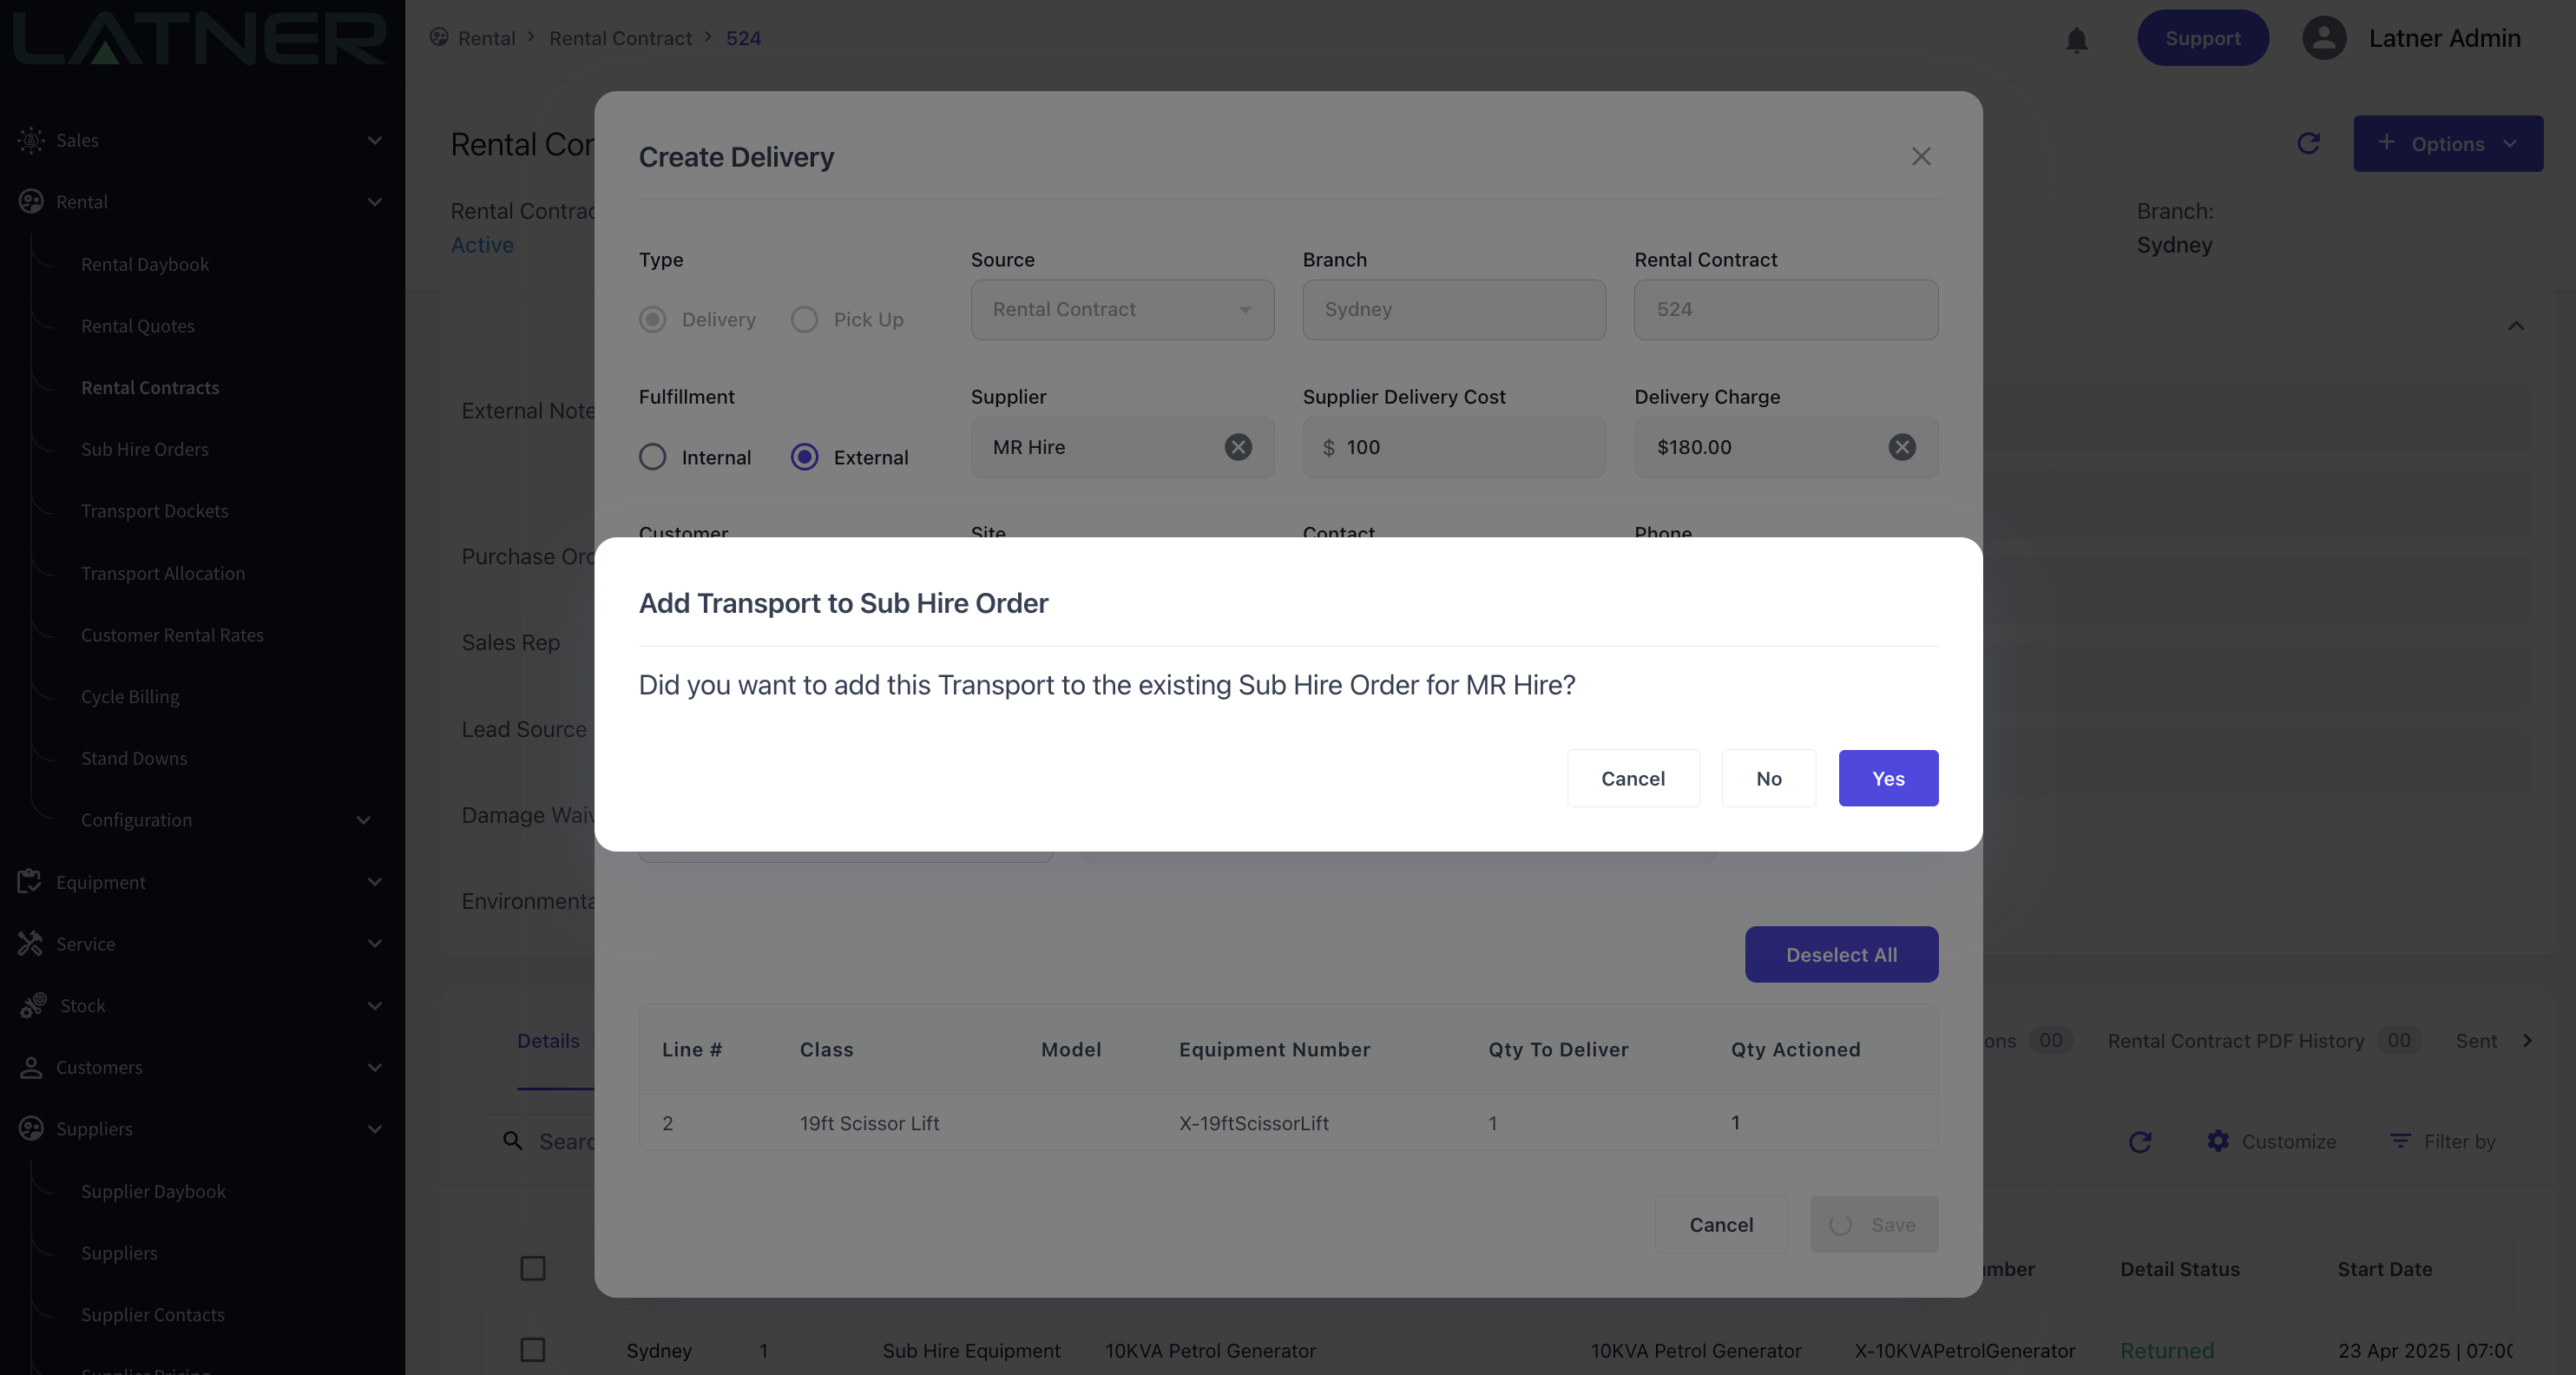2576x1375 pixels.
Task: Close the Create Delivery dialog
Action: tap(1921, 157)
